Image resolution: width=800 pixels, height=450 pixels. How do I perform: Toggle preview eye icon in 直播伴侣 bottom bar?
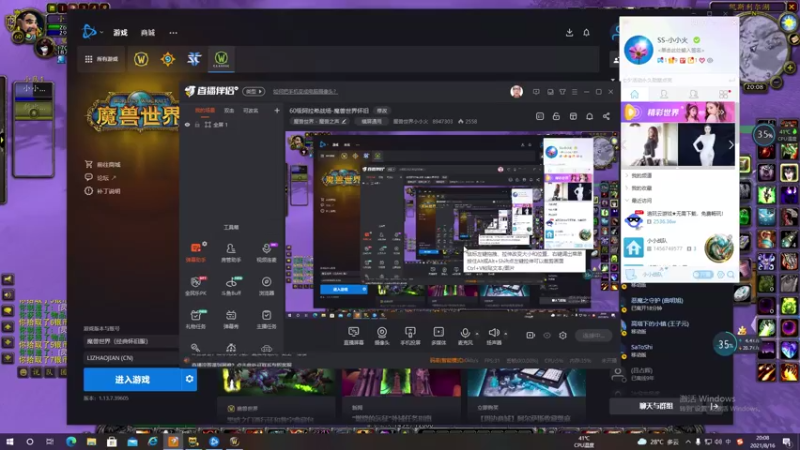coord(547,335)
